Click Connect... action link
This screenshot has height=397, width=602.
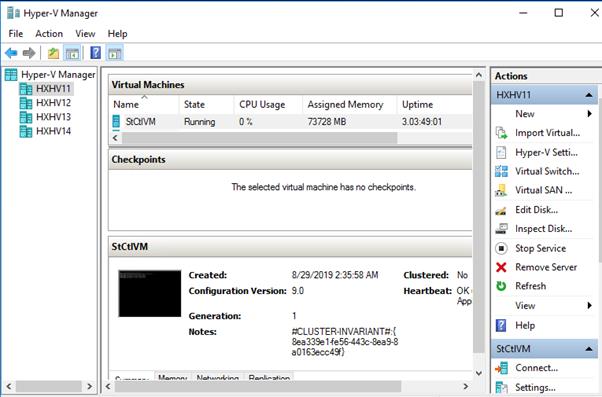point(536,368)
